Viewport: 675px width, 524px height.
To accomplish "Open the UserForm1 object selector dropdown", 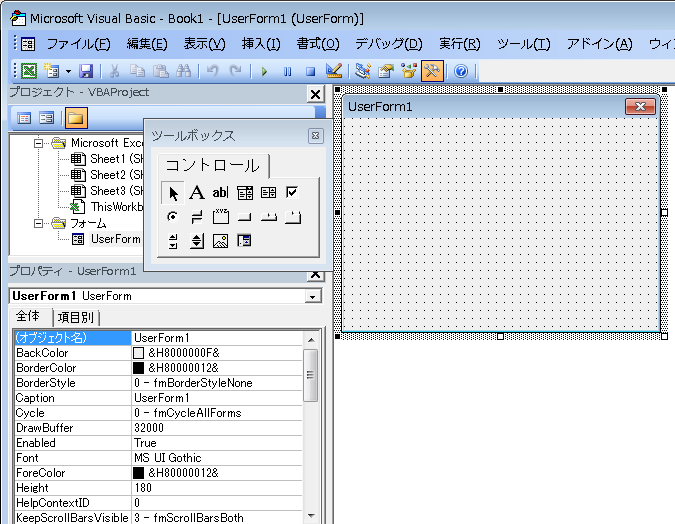I will tap(313, 296).
